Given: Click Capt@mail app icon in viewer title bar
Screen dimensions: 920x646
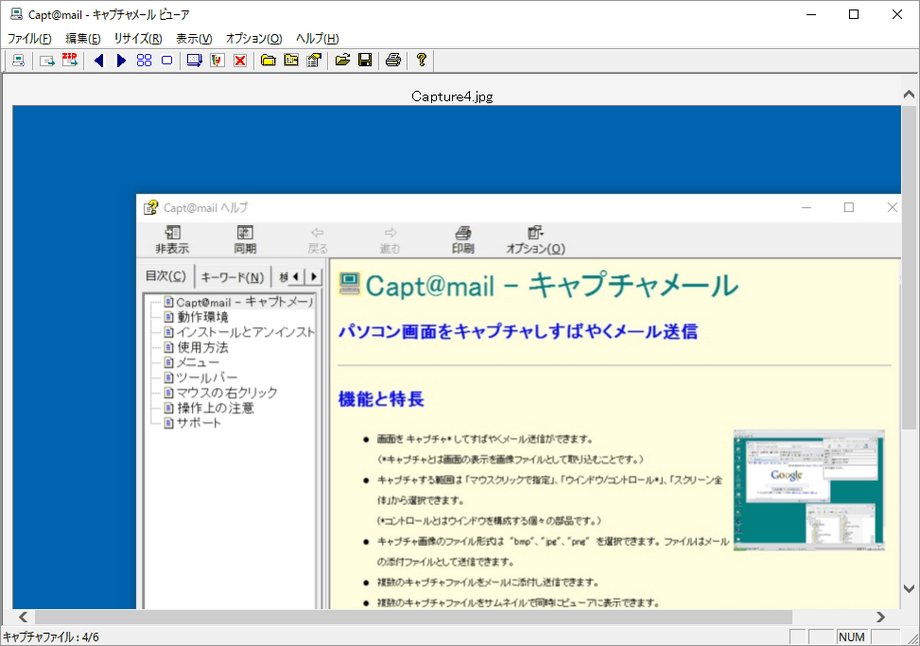Looking at the screenshot, I should [x=16, y=14].
